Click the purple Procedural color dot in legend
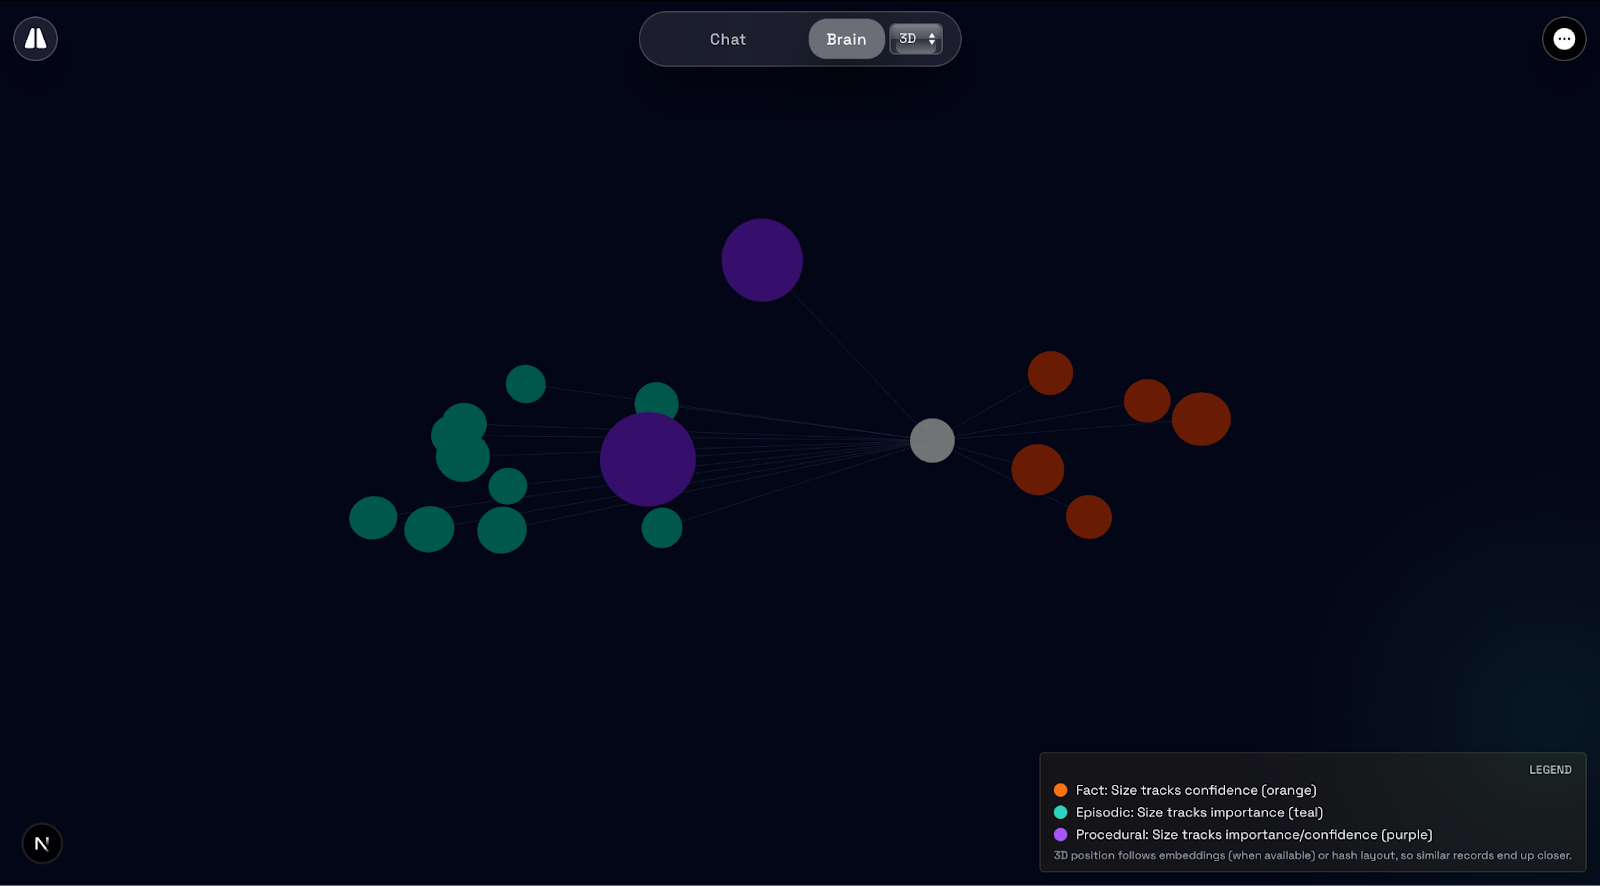The image size is (1600, 886). pyautogui.click(x=1060, y=834)
